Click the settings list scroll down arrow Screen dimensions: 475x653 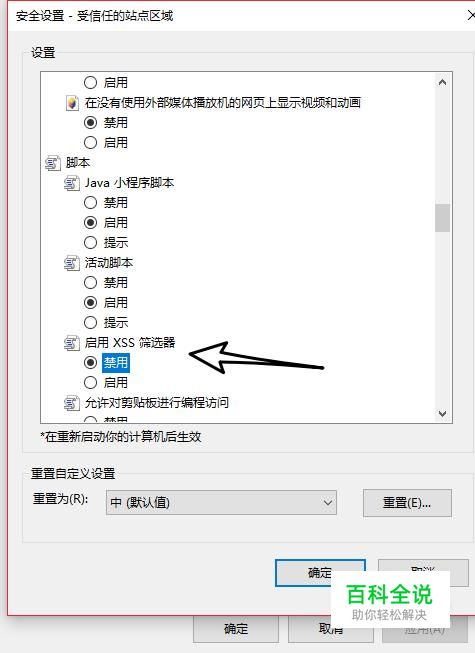click(x=443, y=414)
